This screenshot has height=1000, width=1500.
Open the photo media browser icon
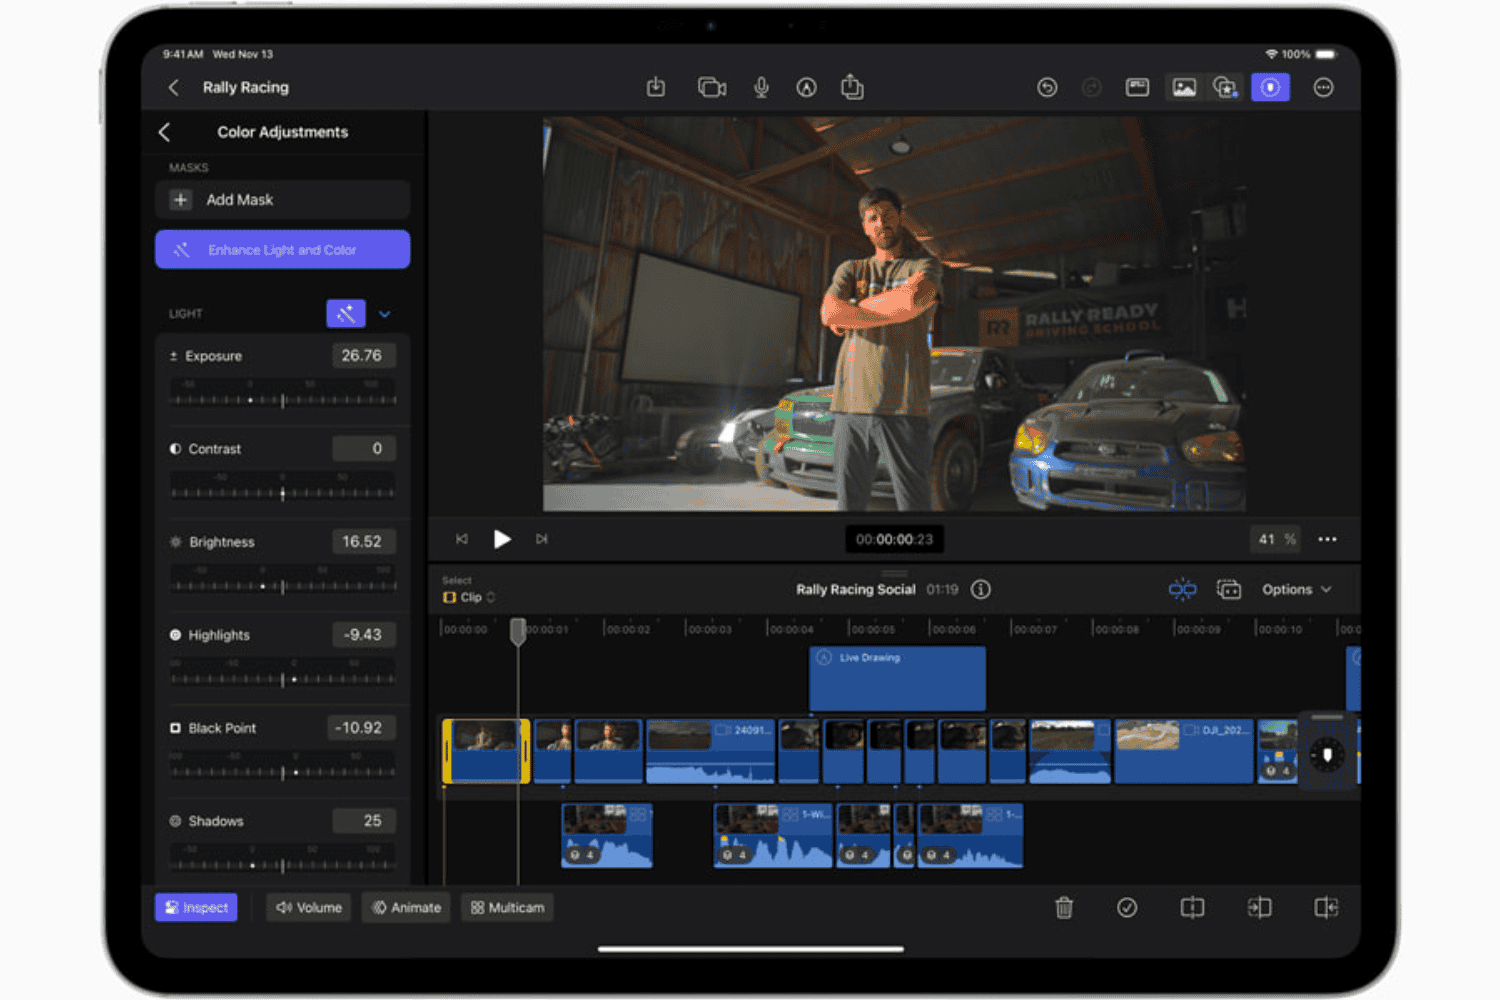(x=1184, y=87)
